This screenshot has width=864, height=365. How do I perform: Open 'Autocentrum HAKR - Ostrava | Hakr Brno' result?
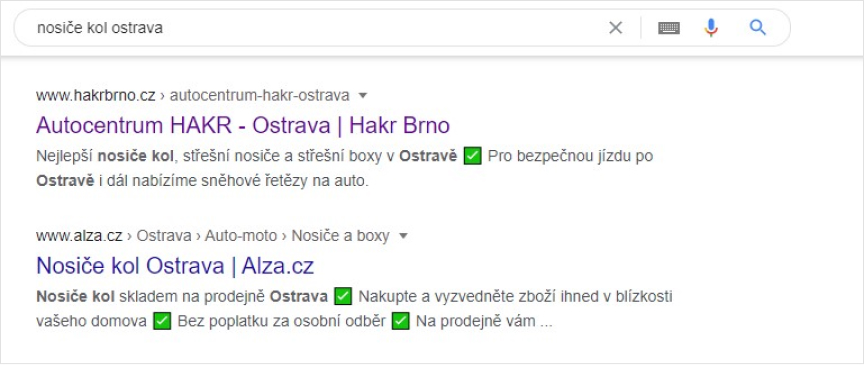(x=243, y=126)
